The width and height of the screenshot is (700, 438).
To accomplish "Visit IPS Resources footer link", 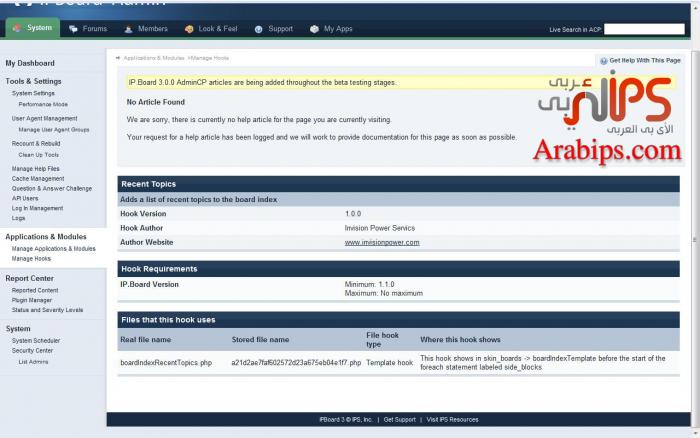I will [x=452, y=420].
